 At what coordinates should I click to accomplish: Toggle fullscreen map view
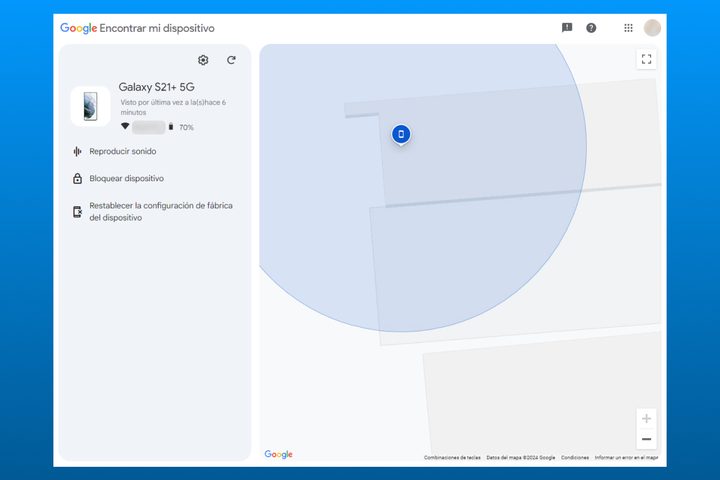tap(647, 59)
